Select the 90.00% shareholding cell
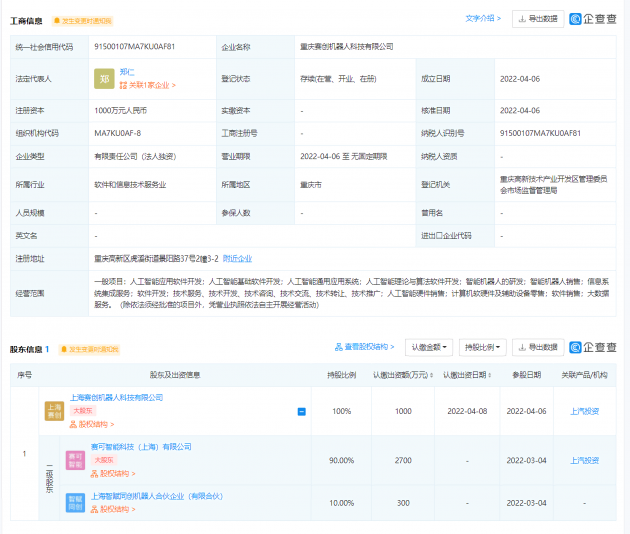This screenshot has width=630, height=534. (x=342, y=460)
